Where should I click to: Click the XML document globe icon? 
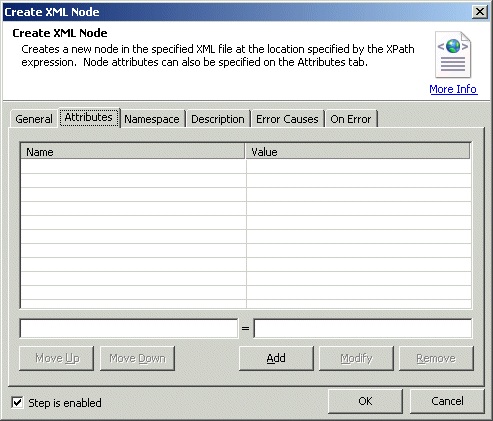pos(453,55)
